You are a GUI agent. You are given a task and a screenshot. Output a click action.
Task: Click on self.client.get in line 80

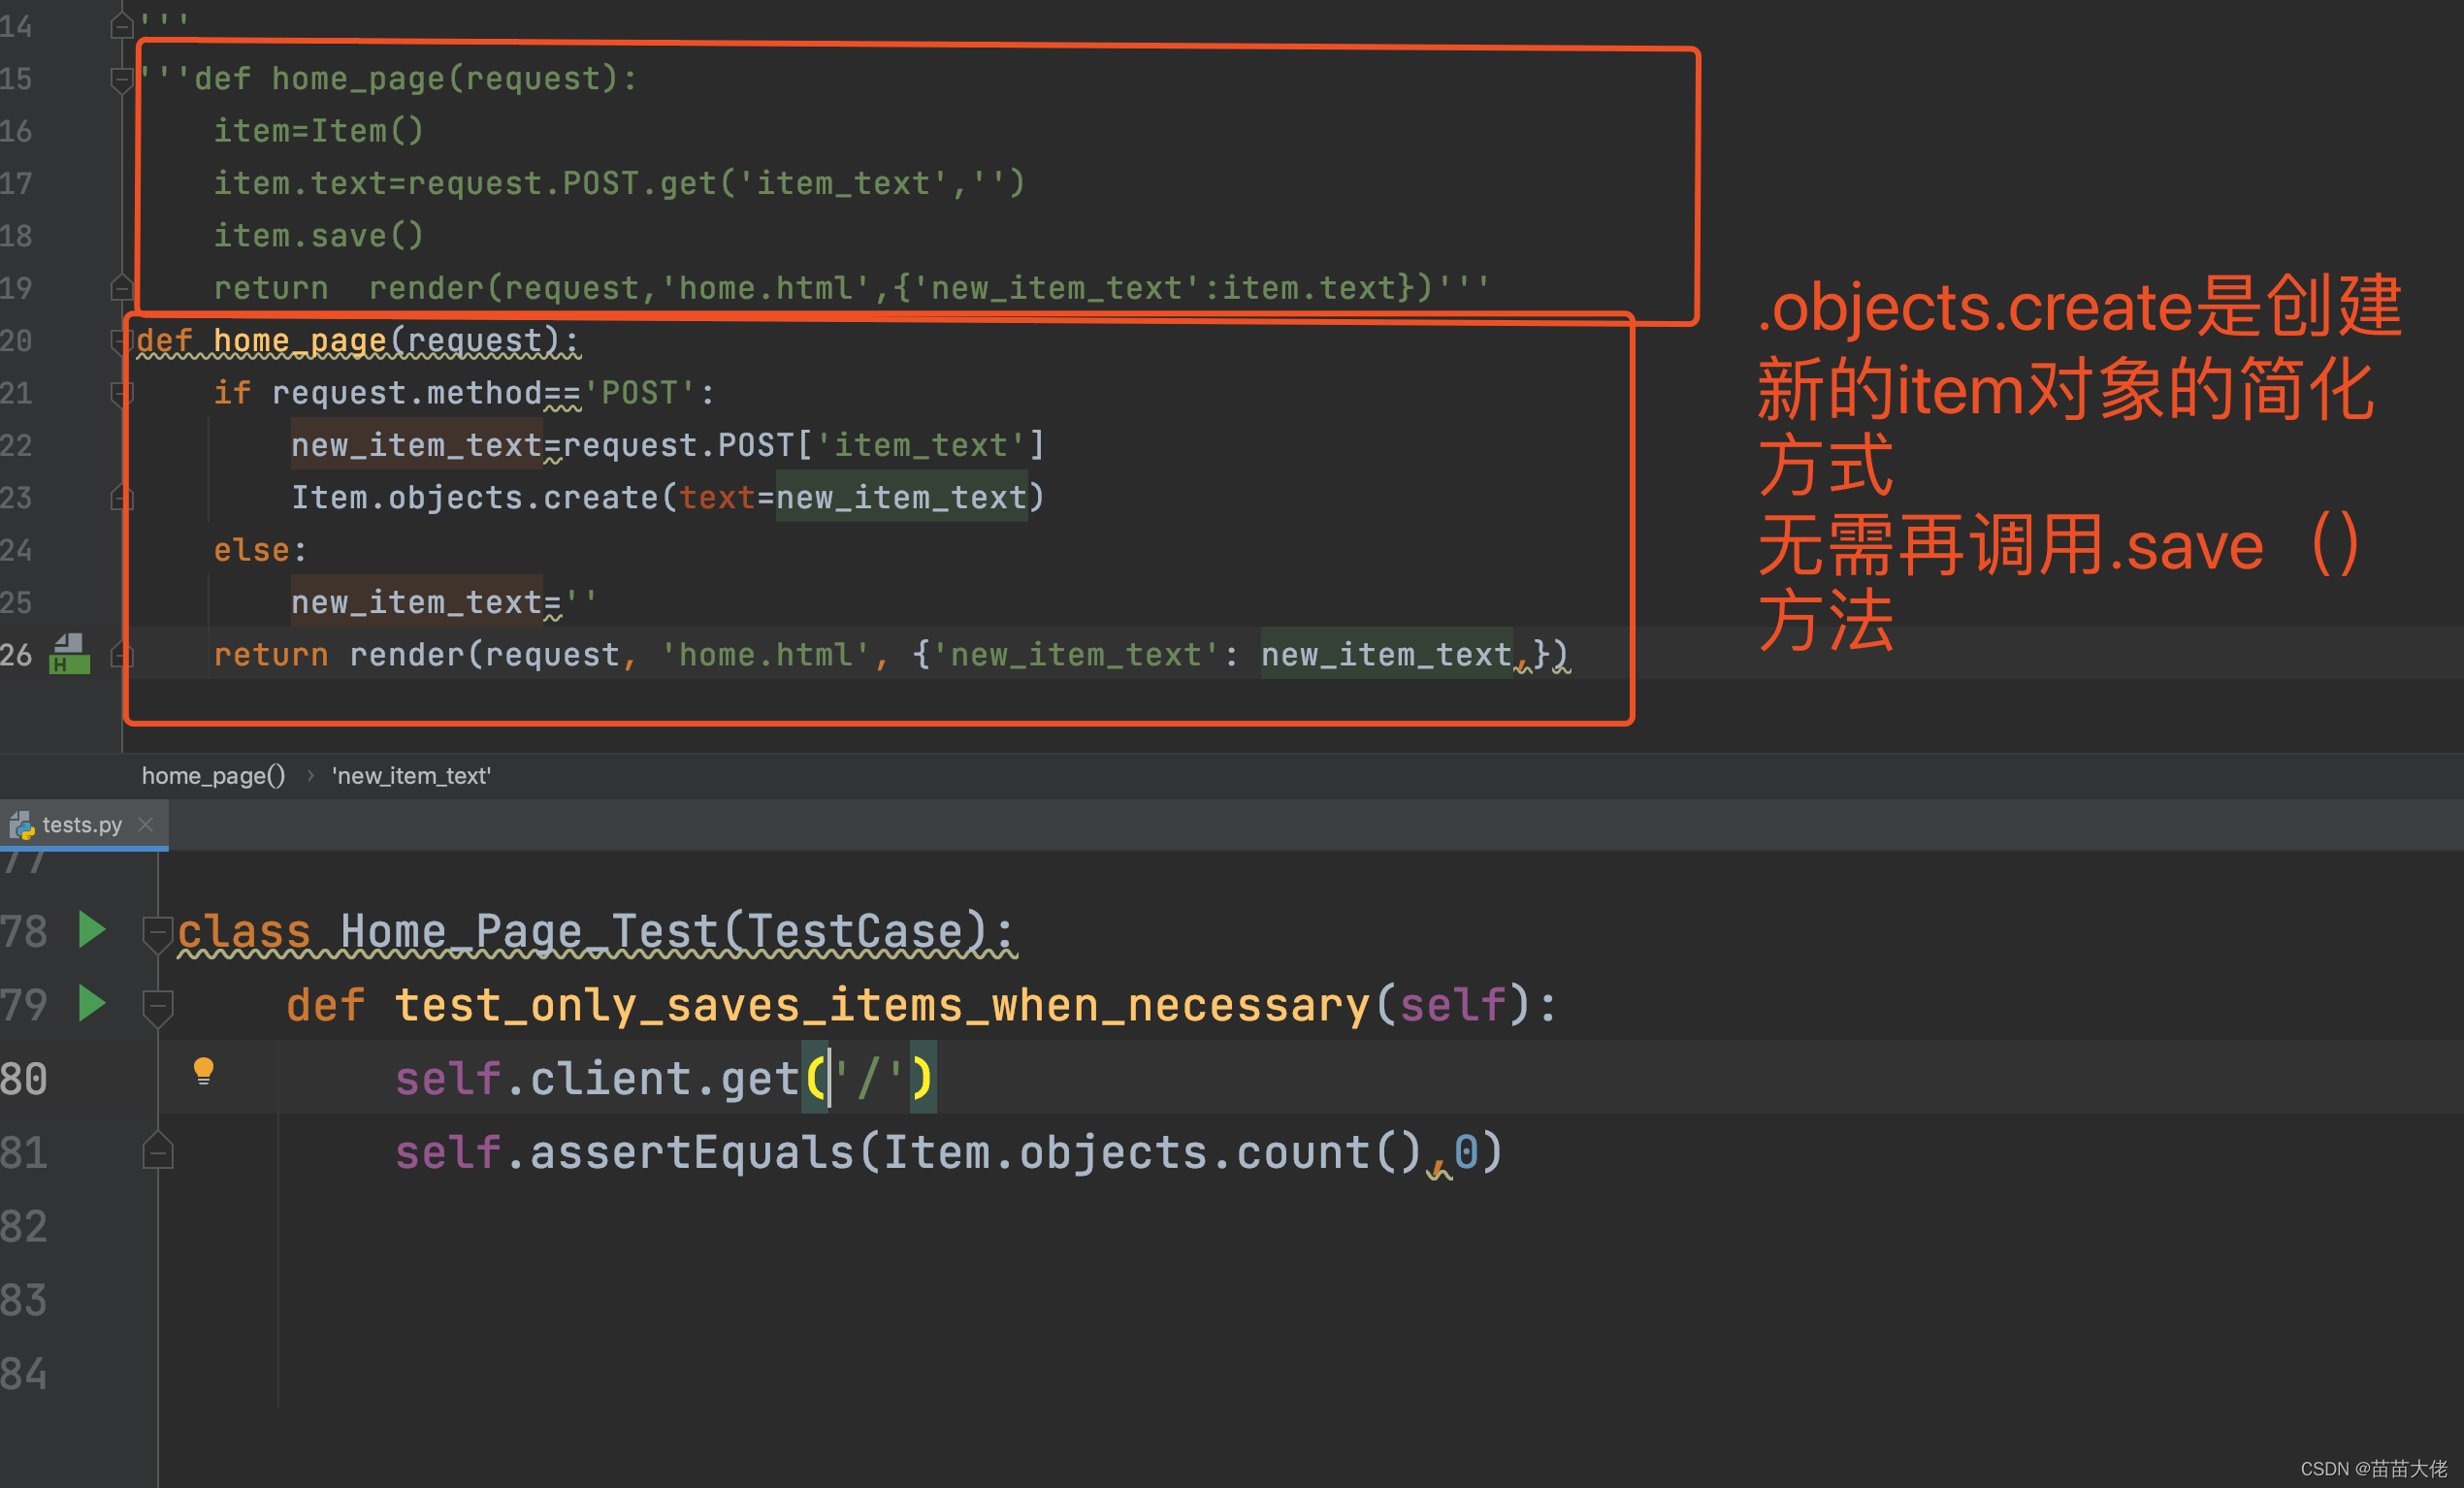[597, 1078]
